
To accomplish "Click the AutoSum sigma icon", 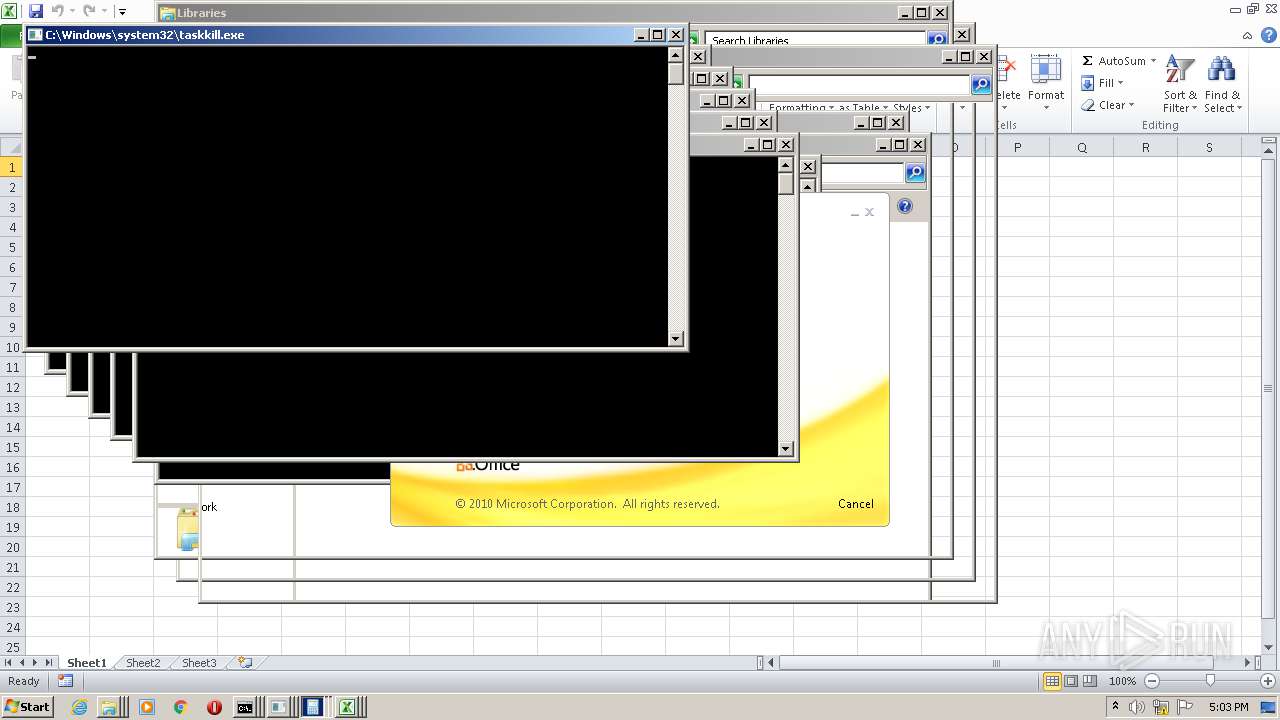I will coord(1087,61).
